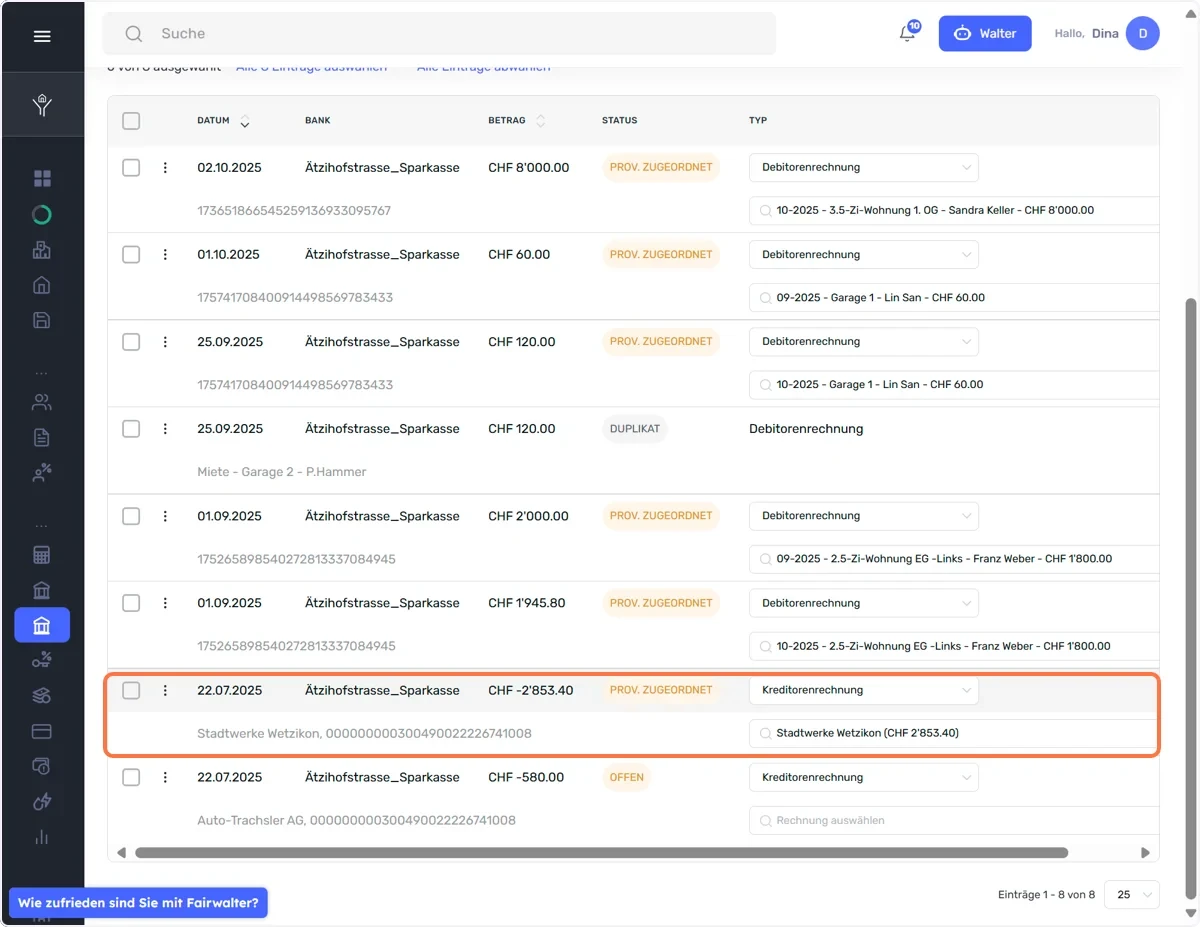Open the calculator icon in the sidebar

click(42, 555)
